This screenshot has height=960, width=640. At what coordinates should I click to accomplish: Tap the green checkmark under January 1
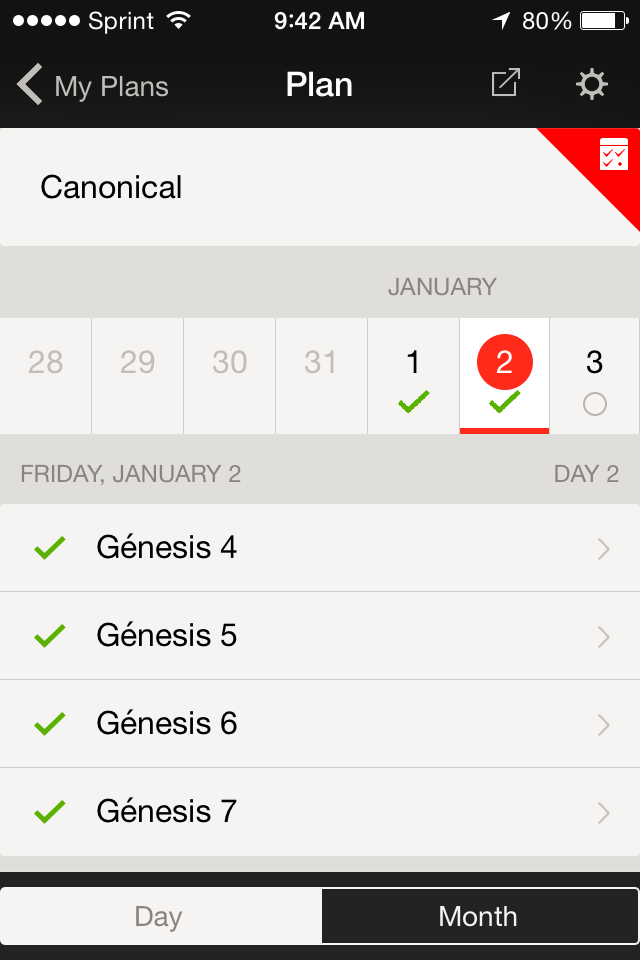[413, 403]
